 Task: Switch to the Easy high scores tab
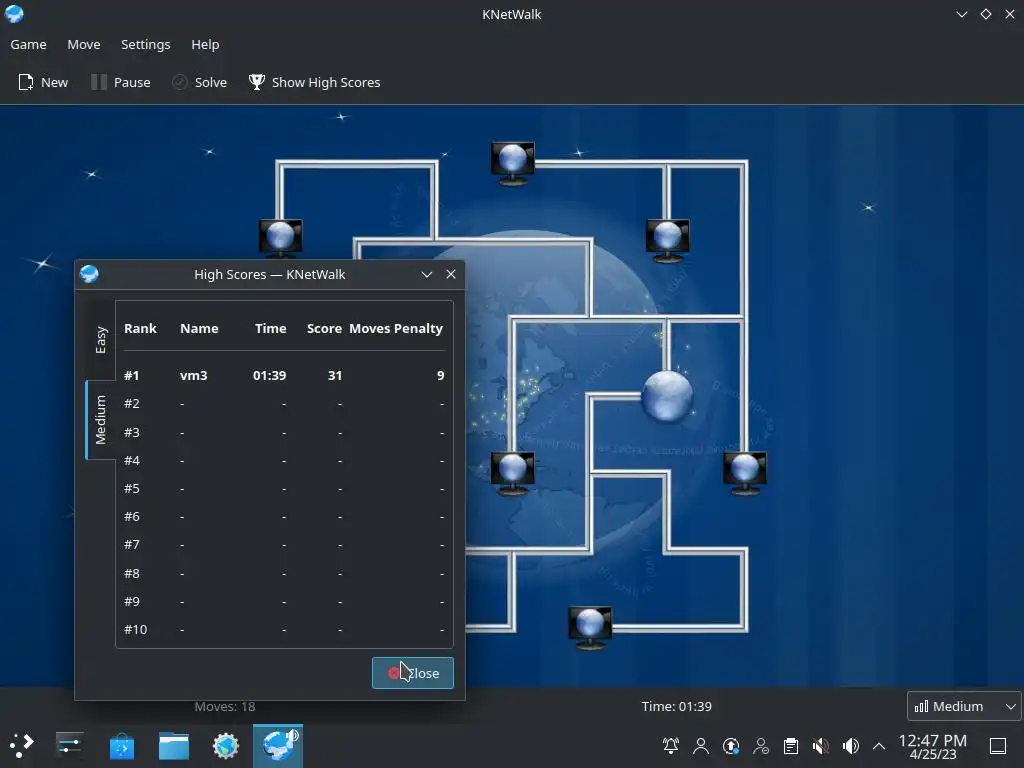click(101, 340)
